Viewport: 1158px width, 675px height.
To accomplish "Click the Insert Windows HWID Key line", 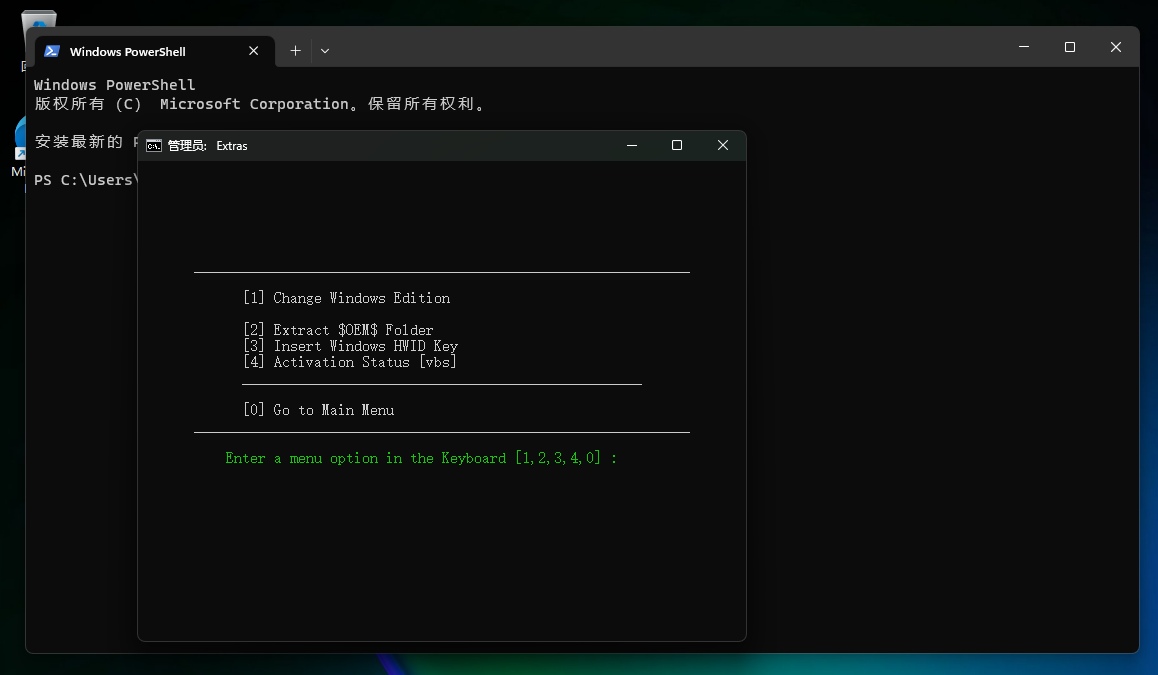I will (350, 346).
